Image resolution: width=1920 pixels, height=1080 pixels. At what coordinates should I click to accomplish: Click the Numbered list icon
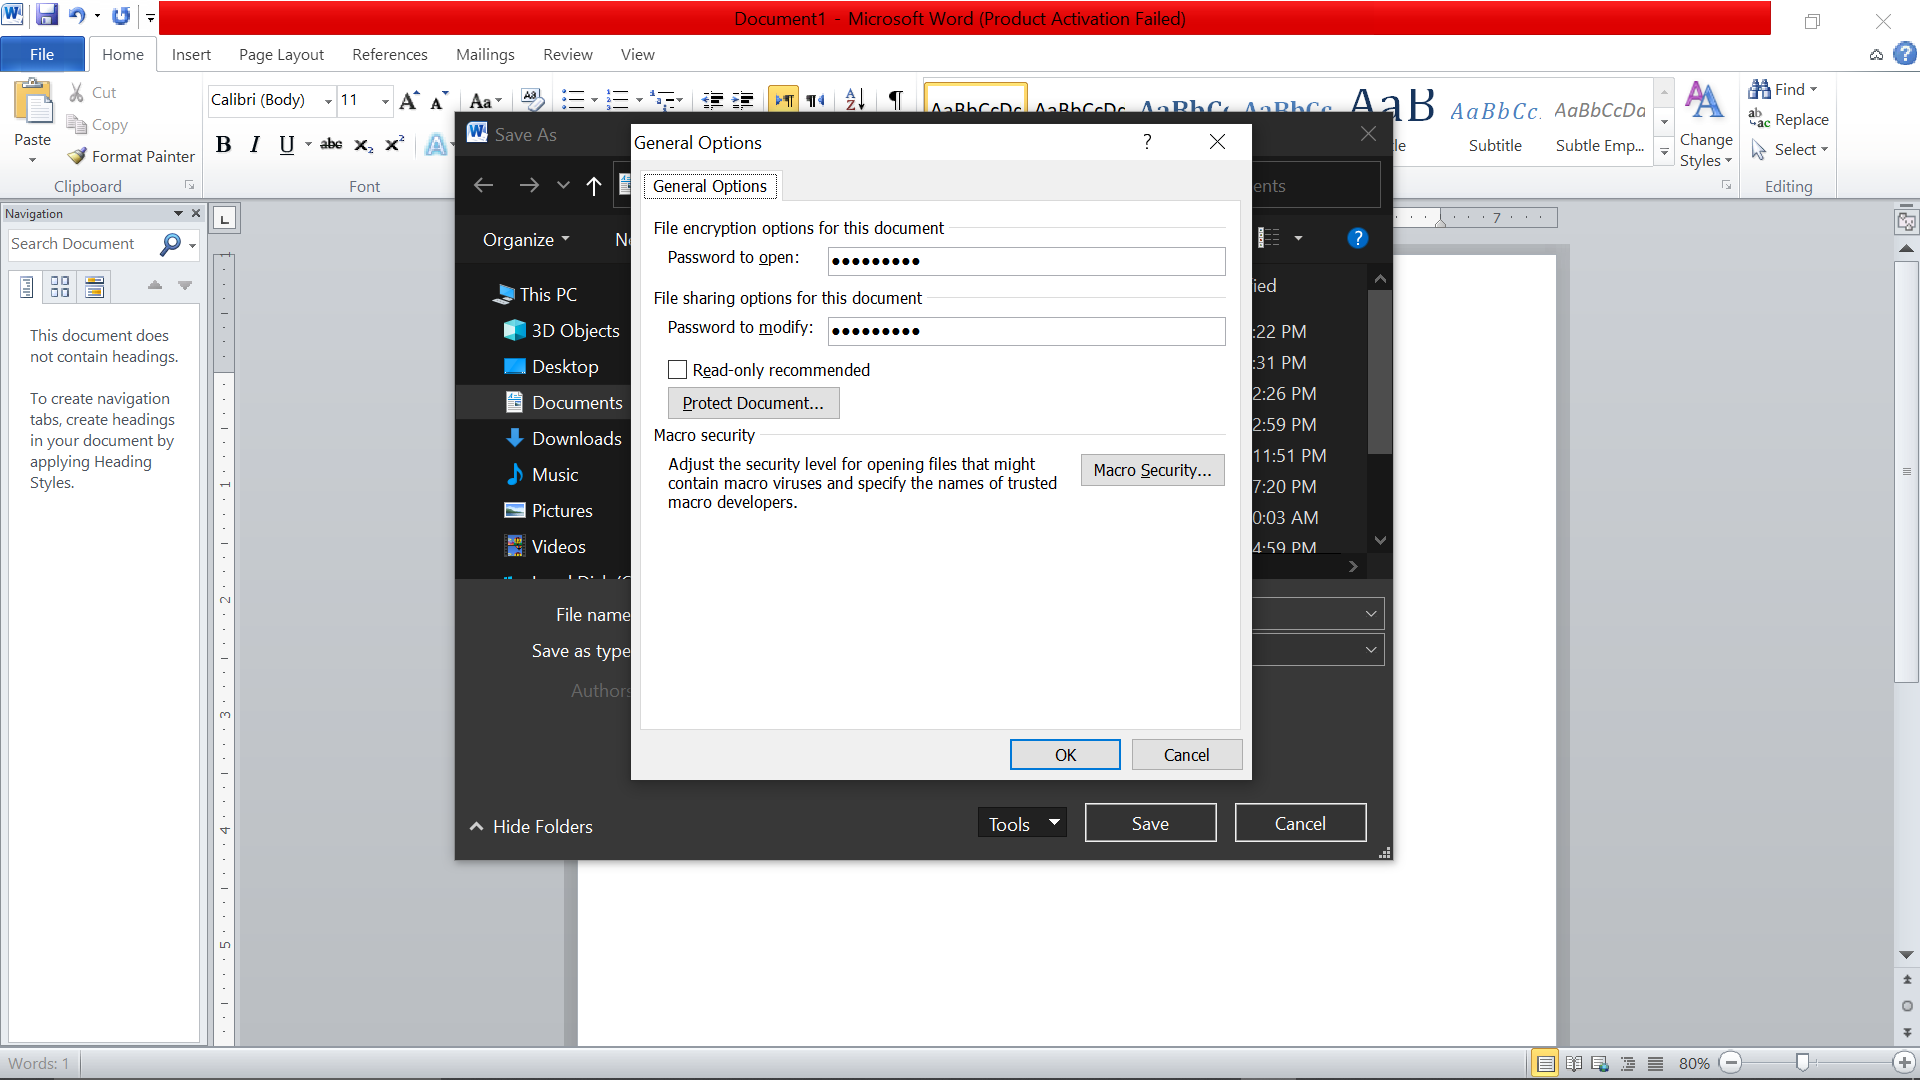[x=621, y=100]
